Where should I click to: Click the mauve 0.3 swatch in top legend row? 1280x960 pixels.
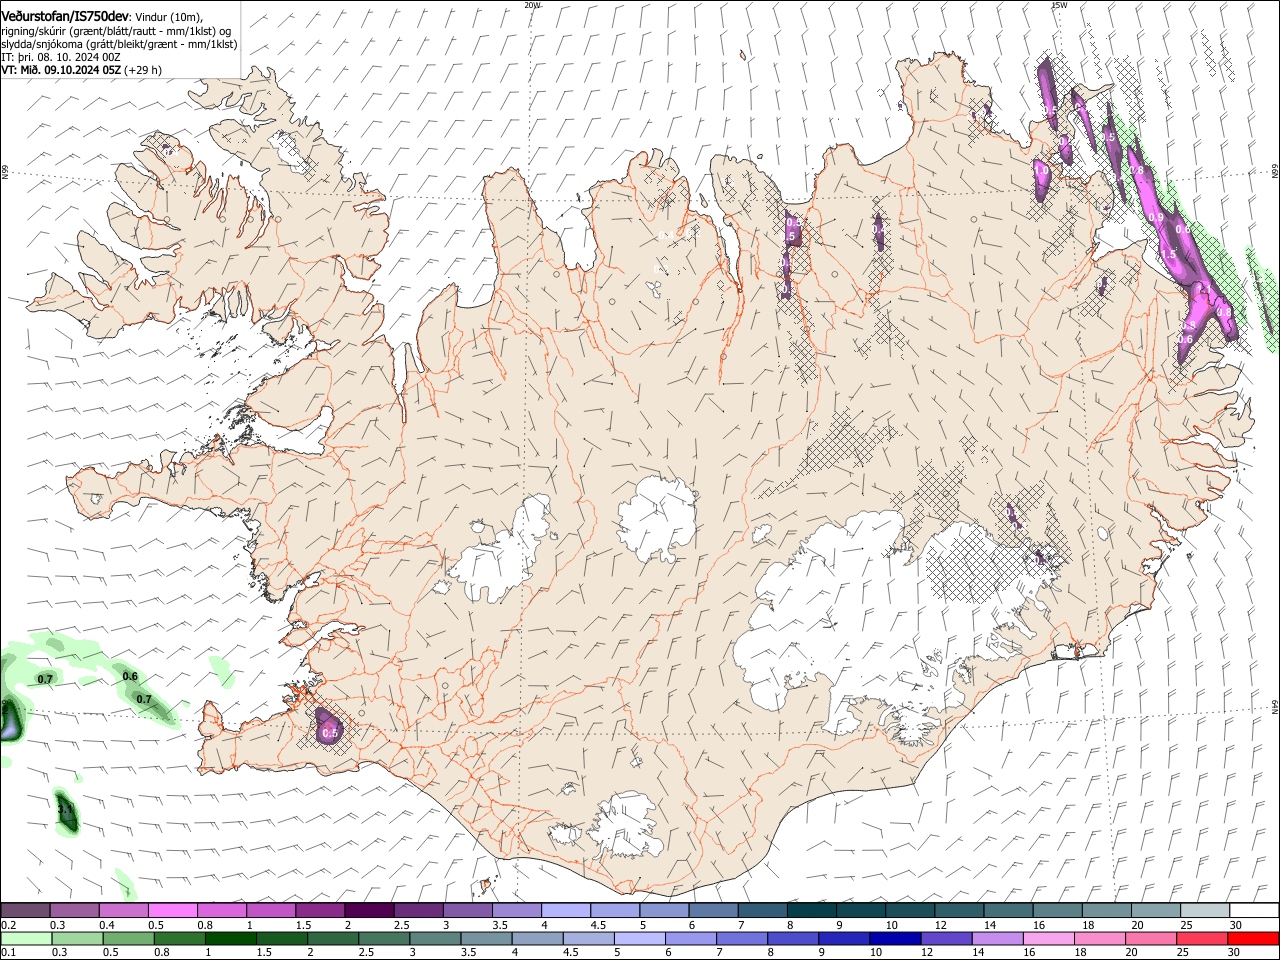tap(74, 911)
